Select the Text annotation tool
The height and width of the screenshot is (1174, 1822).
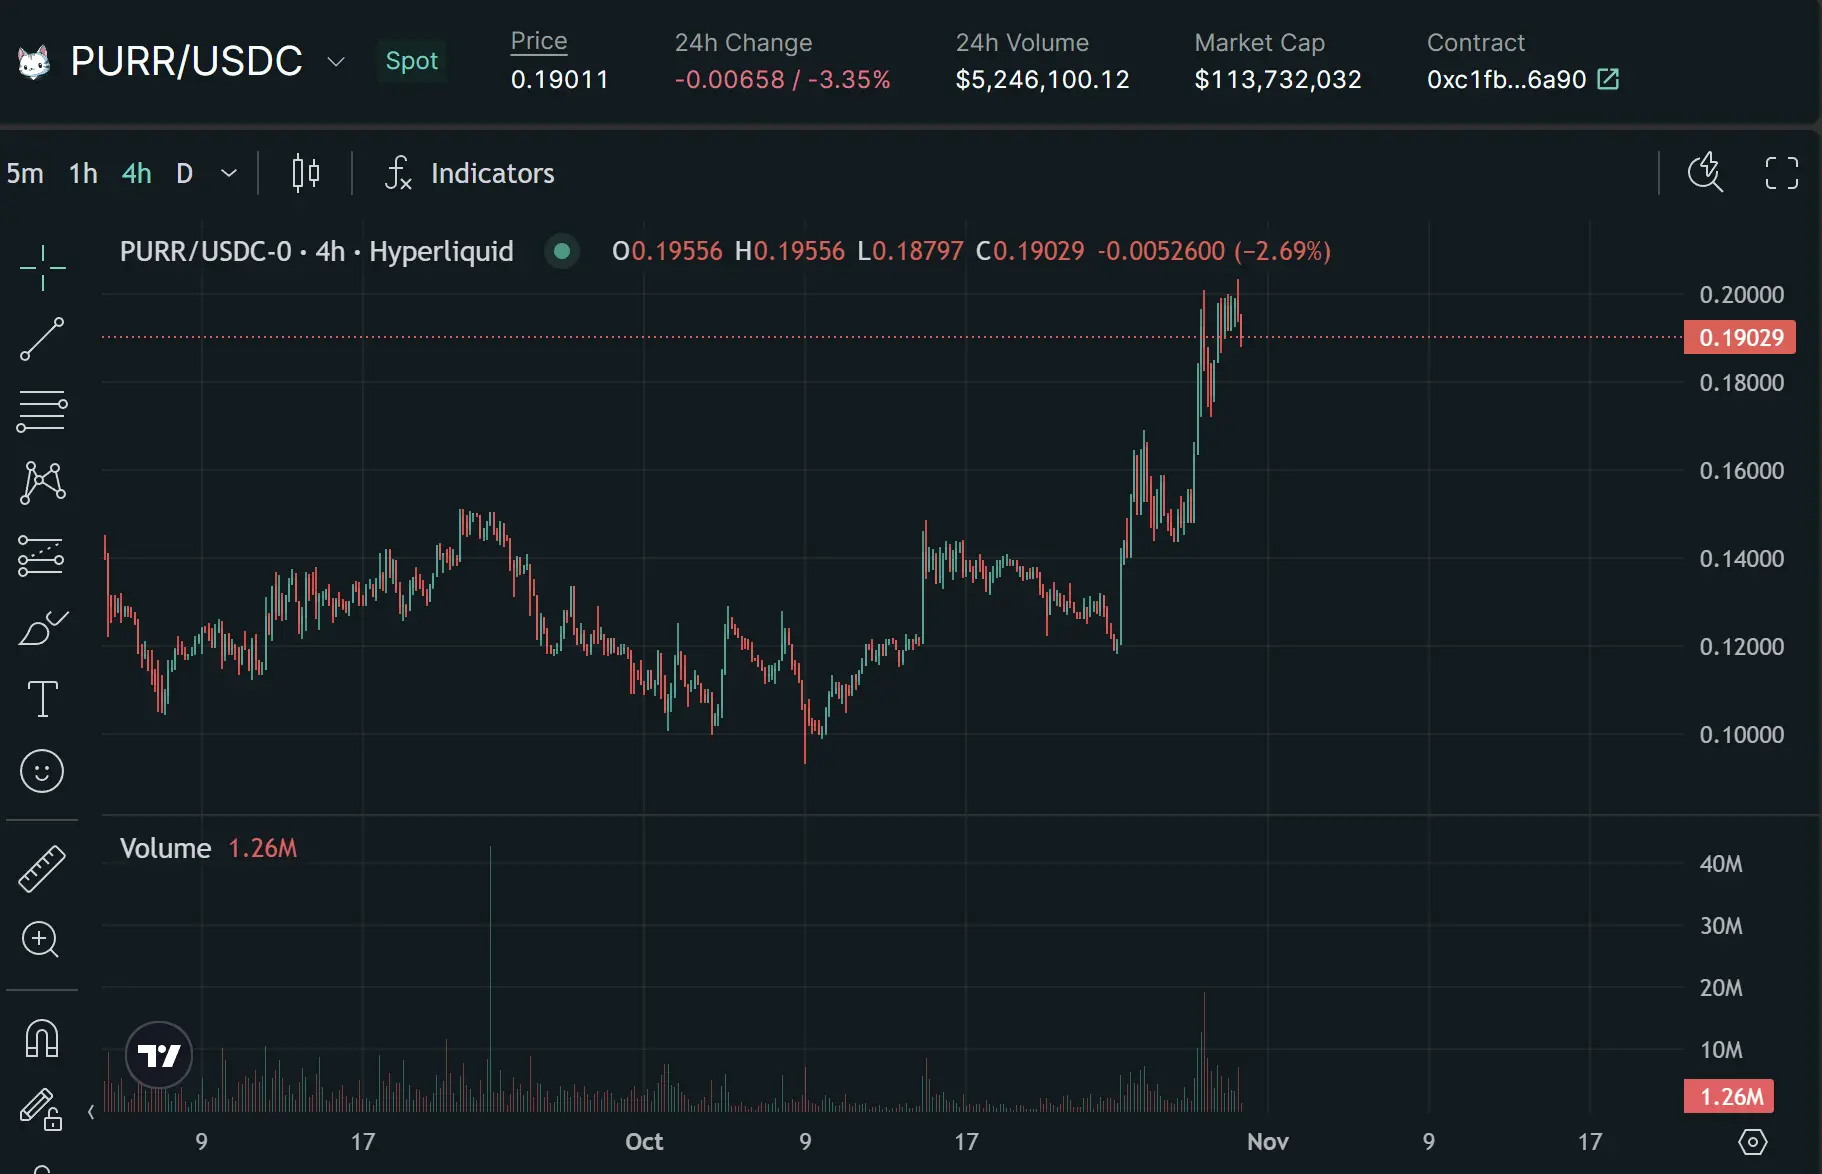point(42,699)
